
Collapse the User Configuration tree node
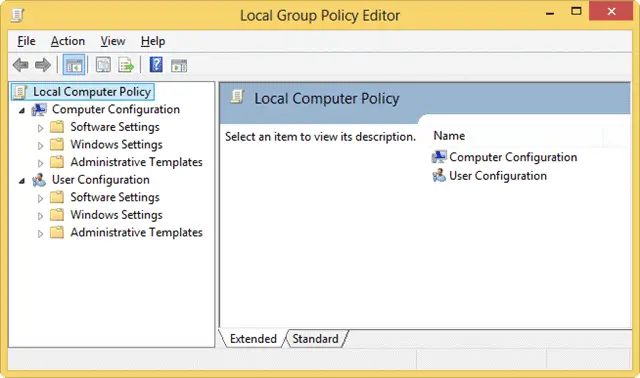pyautogui.click(x=22, y=181)
